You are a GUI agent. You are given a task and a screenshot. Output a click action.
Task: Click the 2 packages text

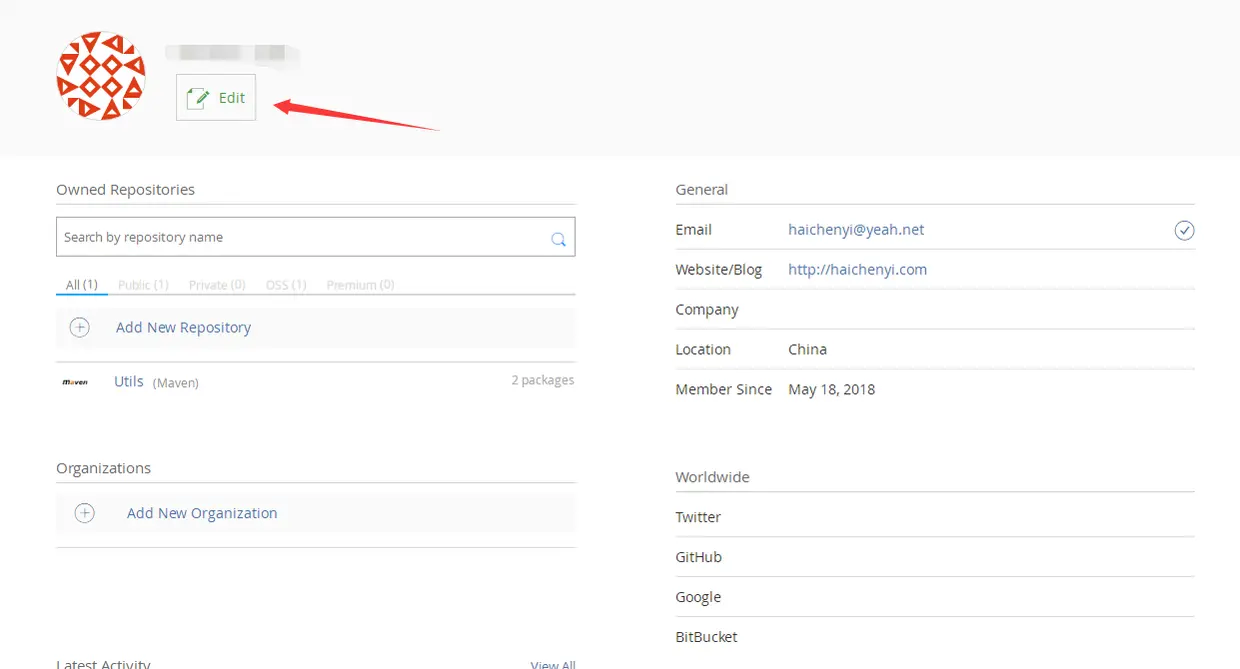pyautogui.click(x=543, y=380)
